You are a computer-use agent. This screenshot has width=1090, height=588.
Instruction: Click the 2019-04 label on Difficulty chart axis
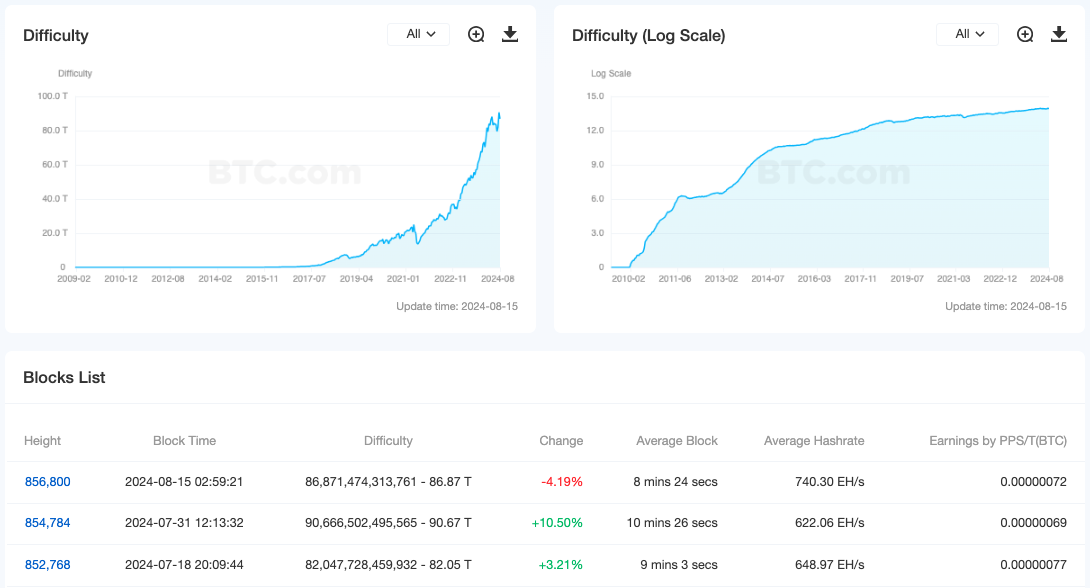356,279
